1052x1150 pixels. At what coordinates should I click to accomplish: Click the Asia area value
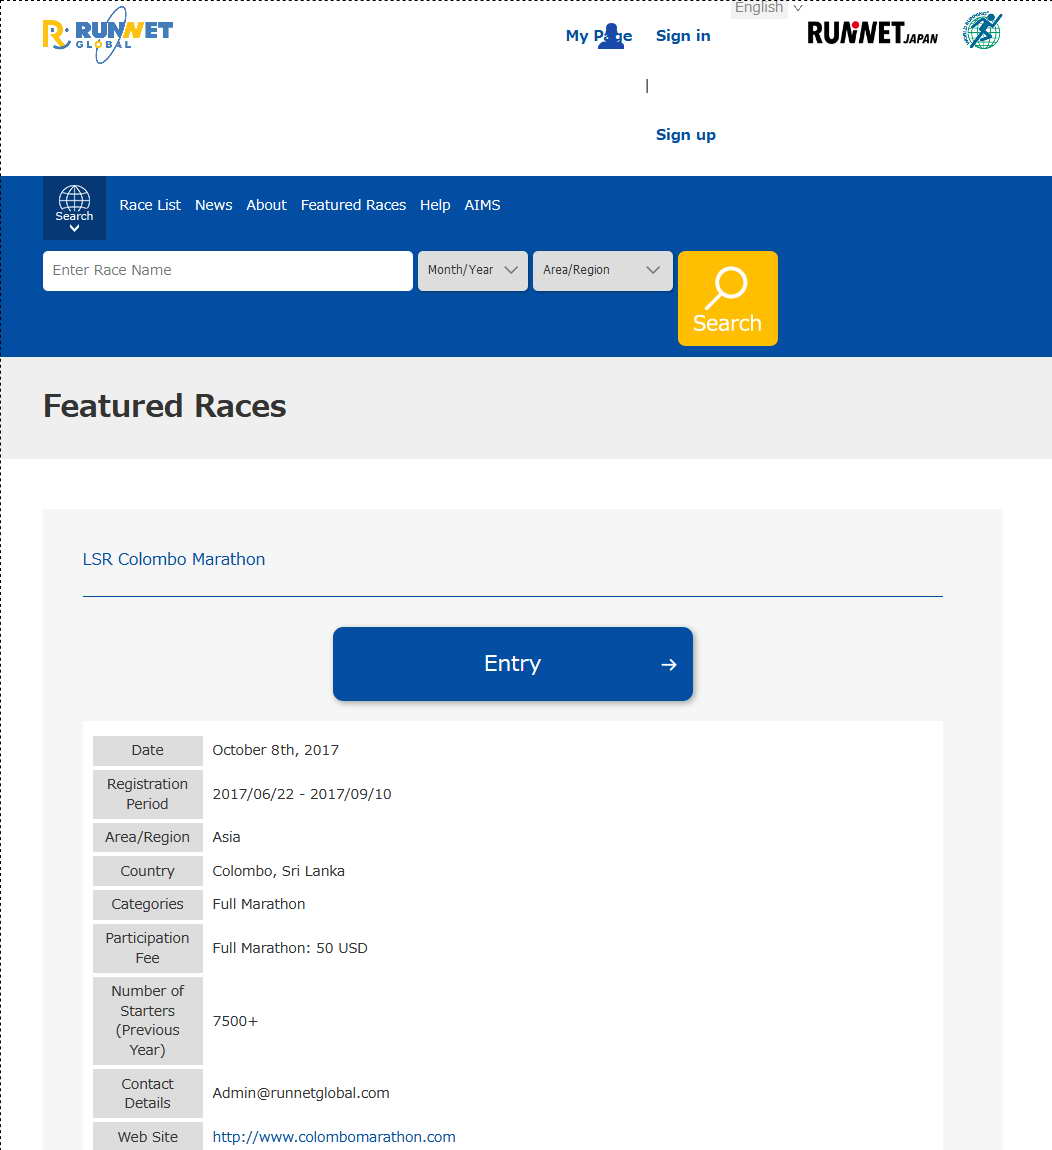point(226,838)
